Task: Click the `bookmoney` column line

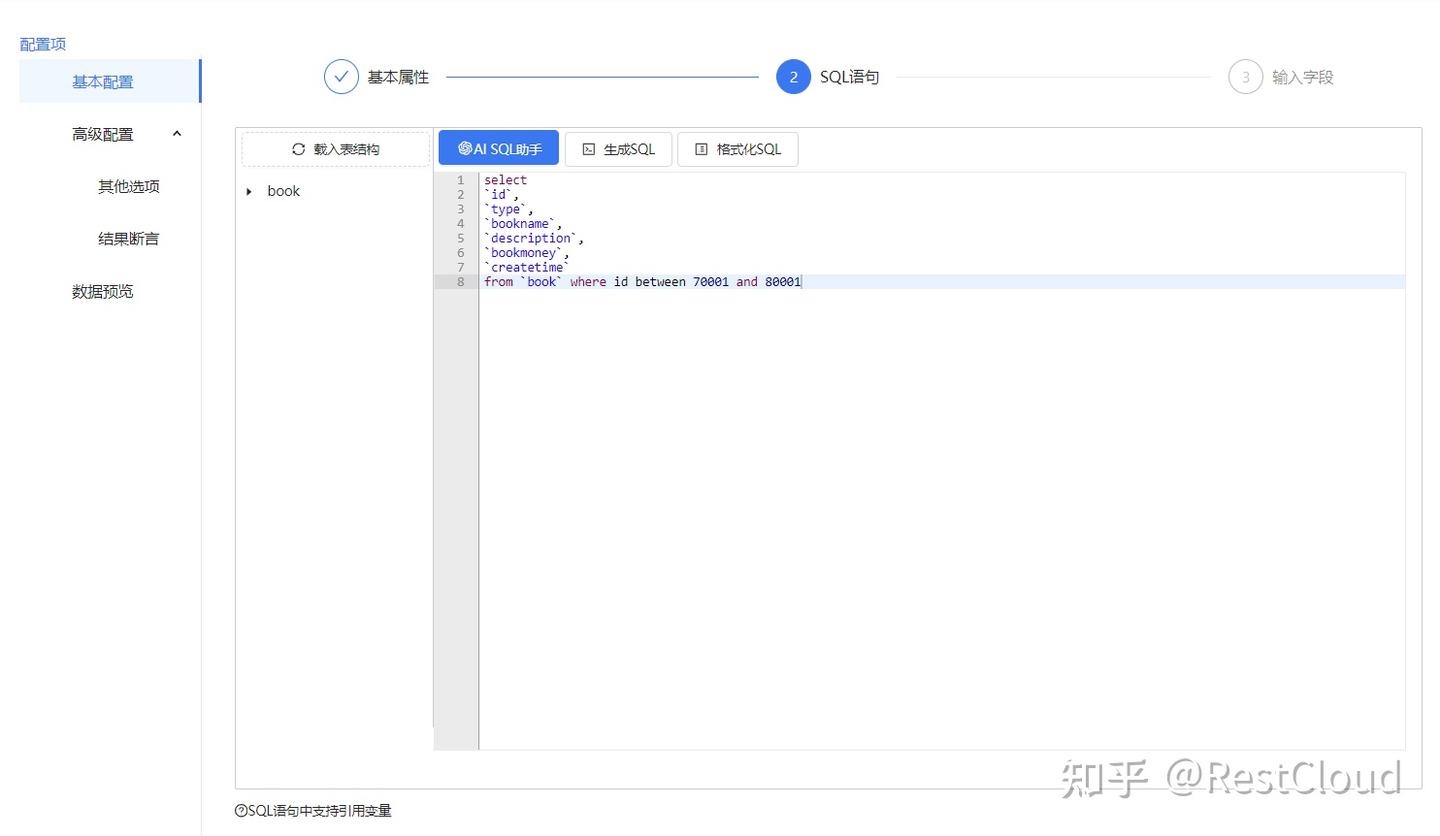Action: click(x=526, y=253)
